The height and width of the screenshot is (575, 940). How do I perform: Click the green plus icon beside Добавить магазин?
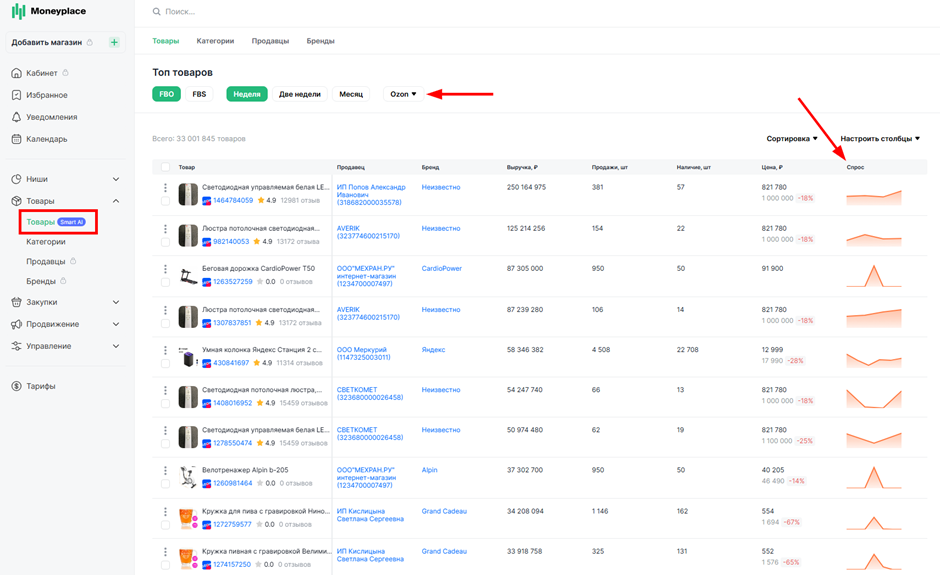pos(114,42)
